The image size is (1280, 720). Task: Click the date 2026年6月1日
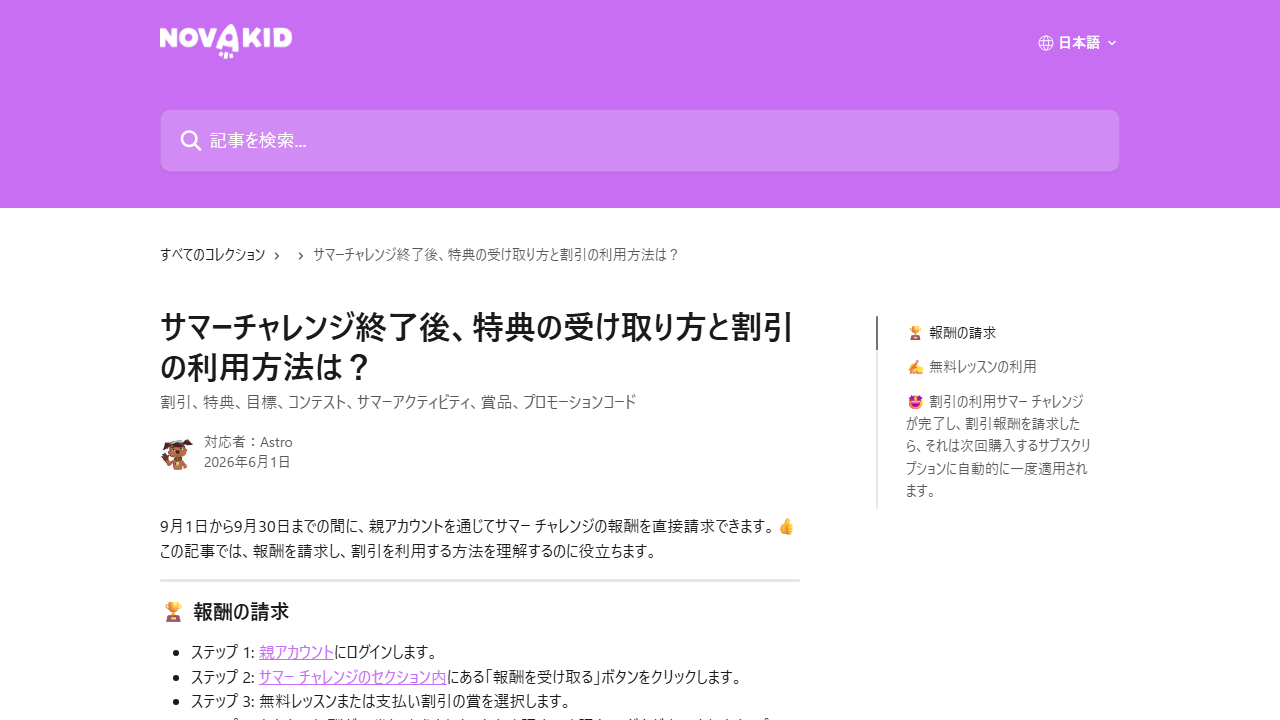coord(247,462)
